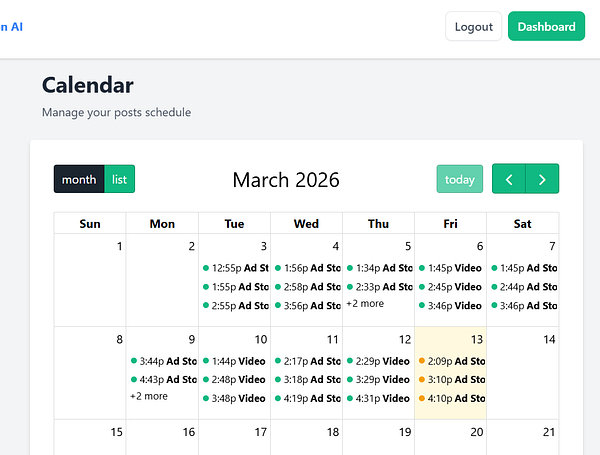Expand '+2 more' events on Thursday March 5
The image size is (600, 455).
pos(365,304)
